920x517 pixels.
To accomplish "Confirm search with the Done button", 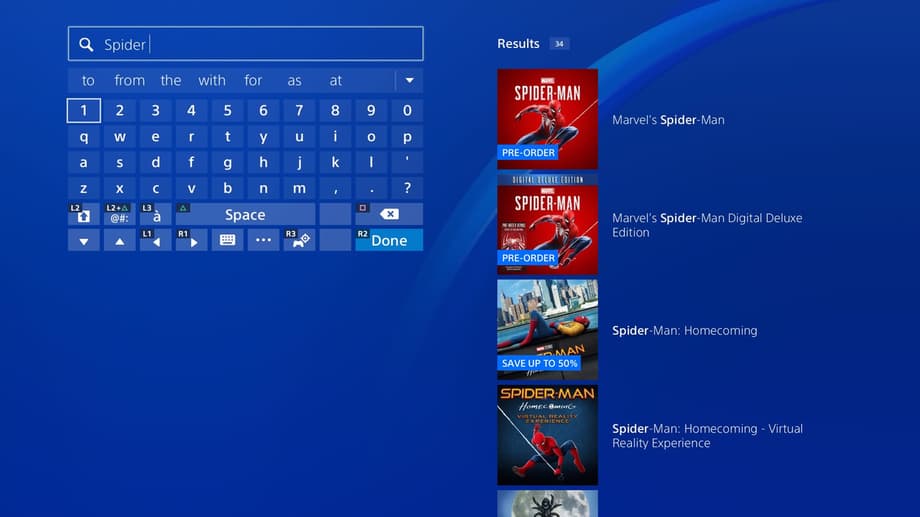I will [389, 241].
